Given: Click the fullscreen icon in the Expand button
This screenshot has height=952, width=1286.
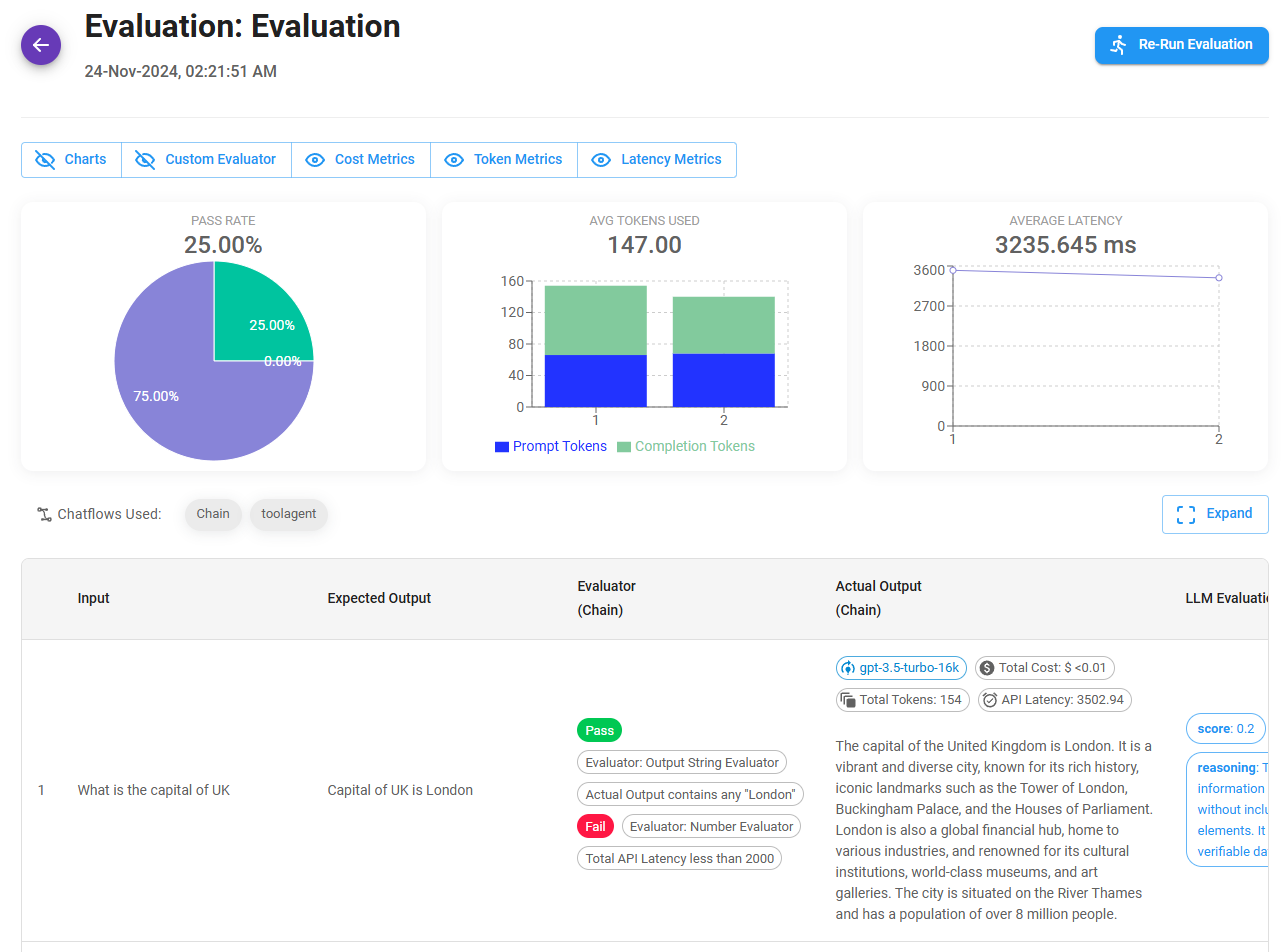Looking at the screenshot, I should click(x=1186, y=514).
